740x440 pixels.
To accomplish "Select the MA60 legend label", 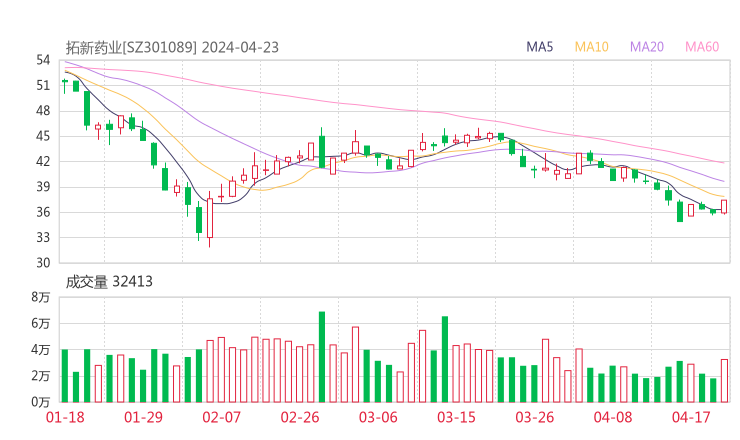I will 702,47.
